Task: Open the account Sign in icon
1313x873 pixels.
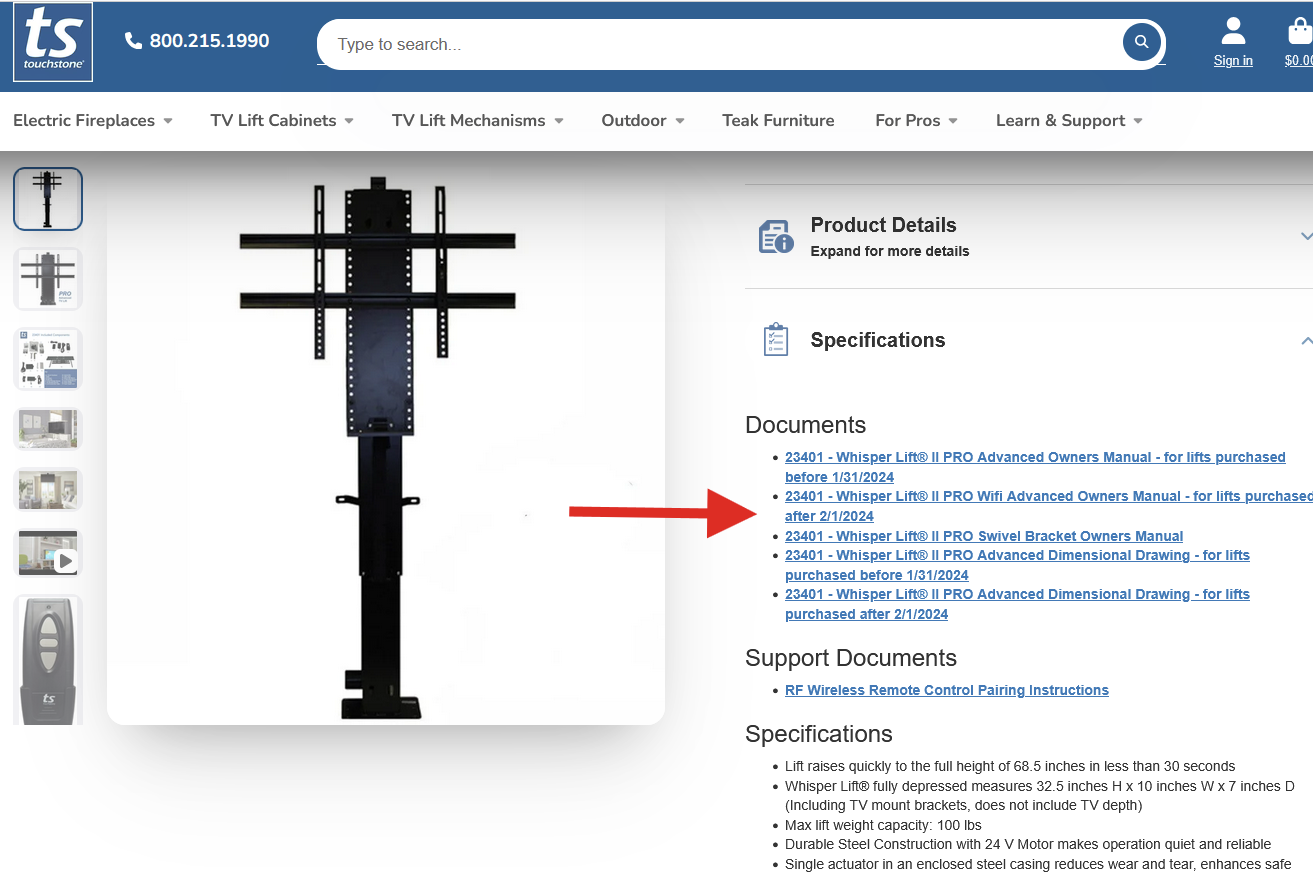Action: (x=1233, y=31)
